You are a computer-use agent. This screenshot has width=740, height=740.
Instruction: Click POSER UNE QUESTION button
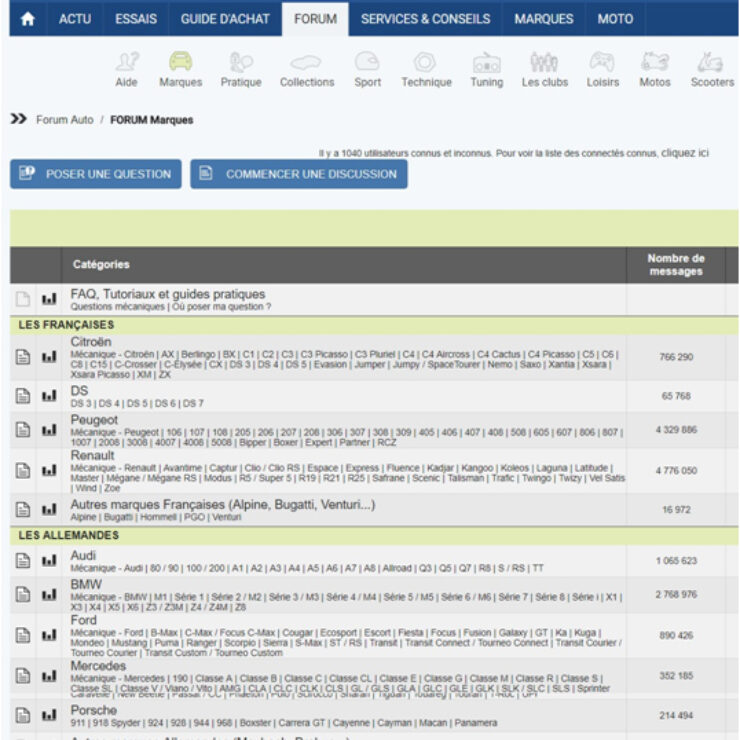(96, 174)
